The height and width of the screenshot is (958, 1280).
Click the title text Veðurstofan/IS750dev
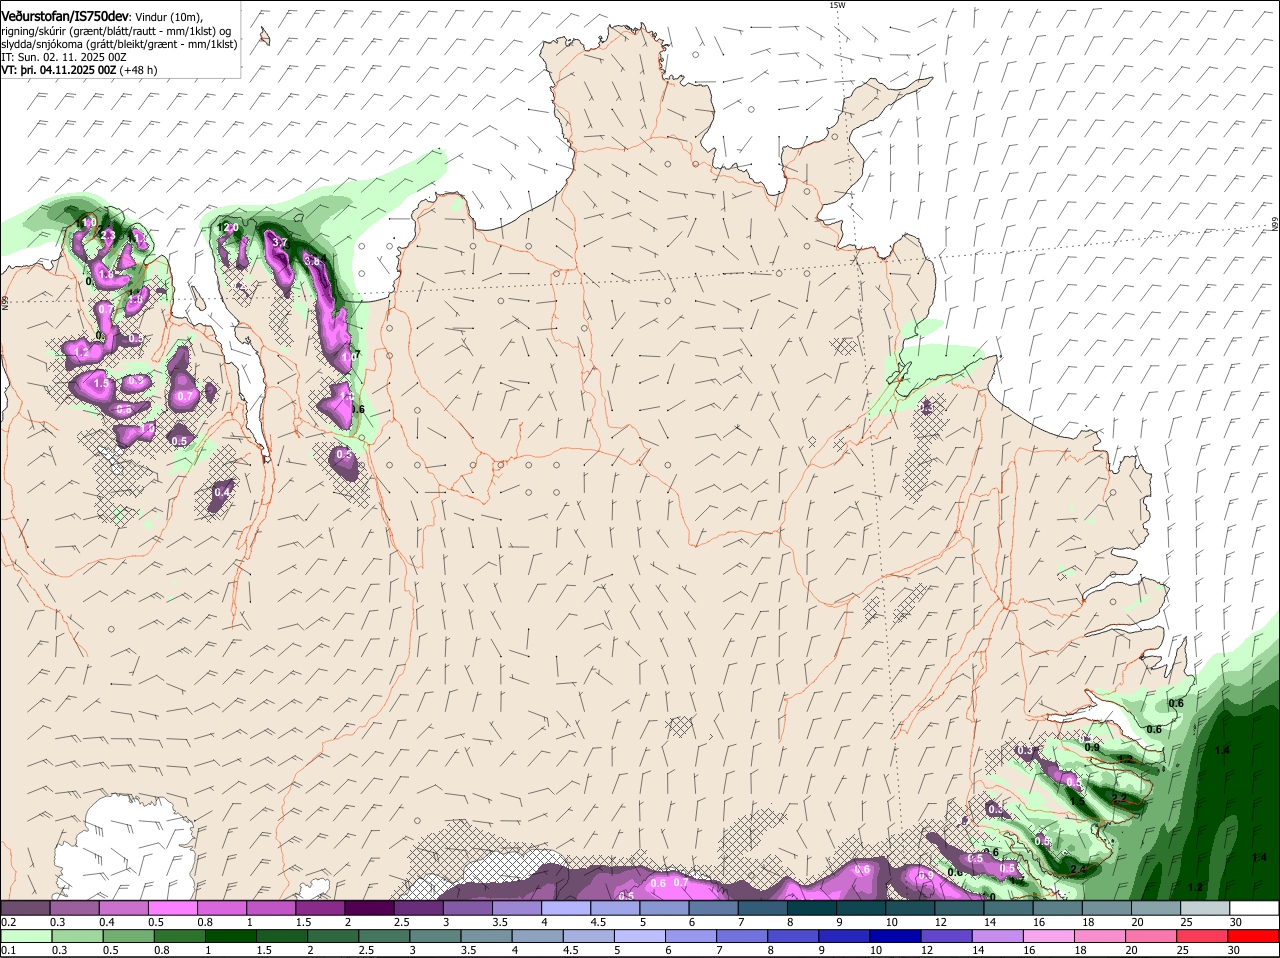point(65,17)
